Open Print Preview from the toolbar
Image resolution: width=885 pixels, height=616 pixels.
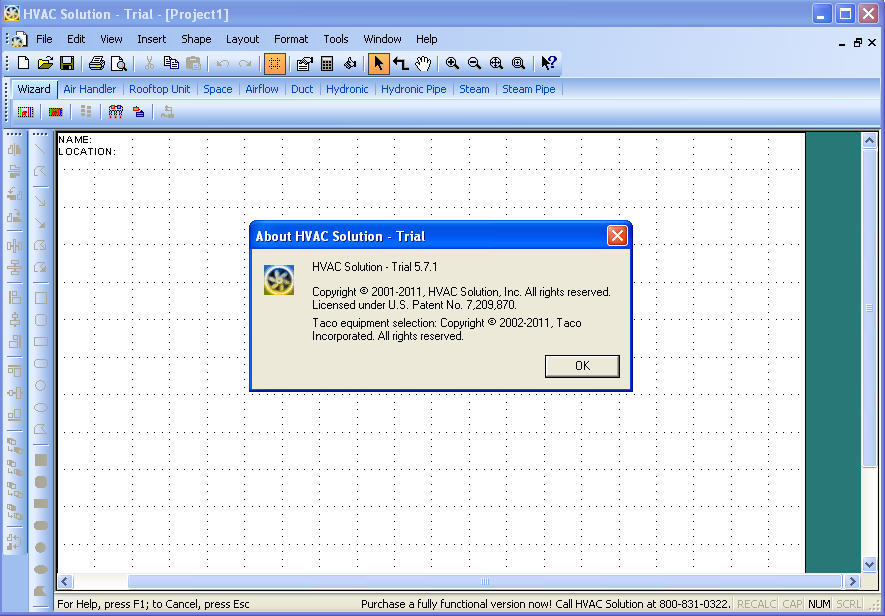tap(119, 63)
